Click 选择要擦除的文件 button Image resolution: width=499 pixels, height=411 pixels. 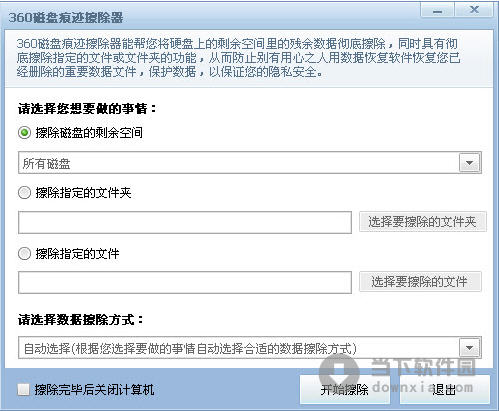(x=420, y=282)
